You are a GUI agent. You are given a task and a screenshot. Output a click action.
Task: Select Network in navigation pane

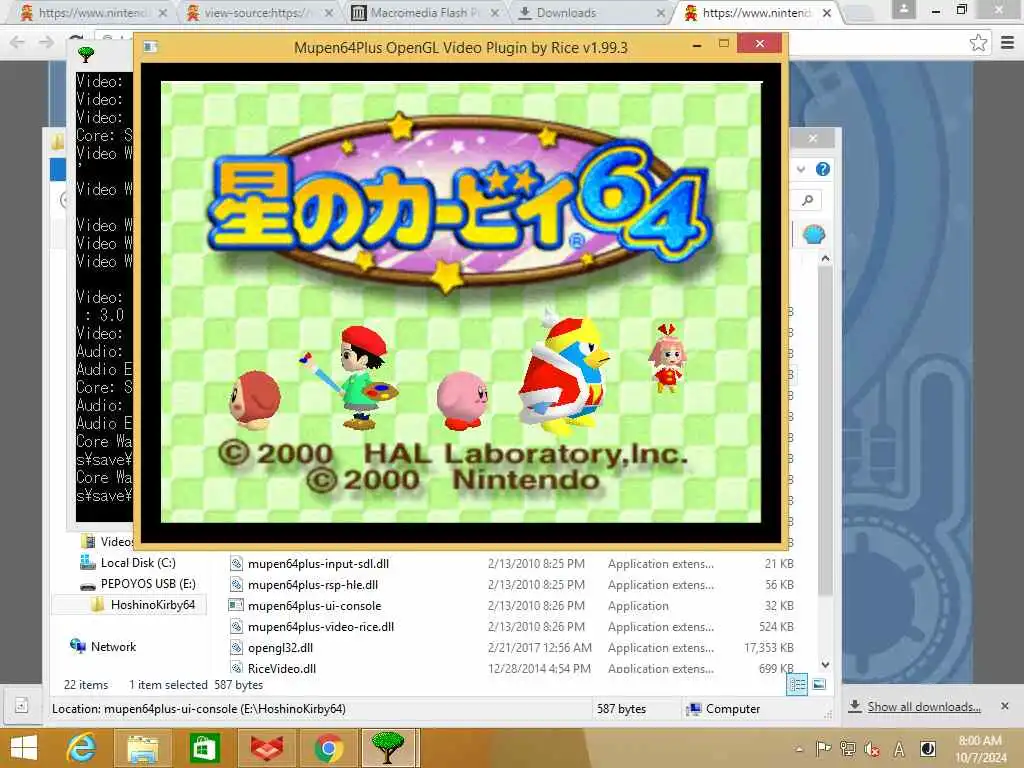[113, 647]
